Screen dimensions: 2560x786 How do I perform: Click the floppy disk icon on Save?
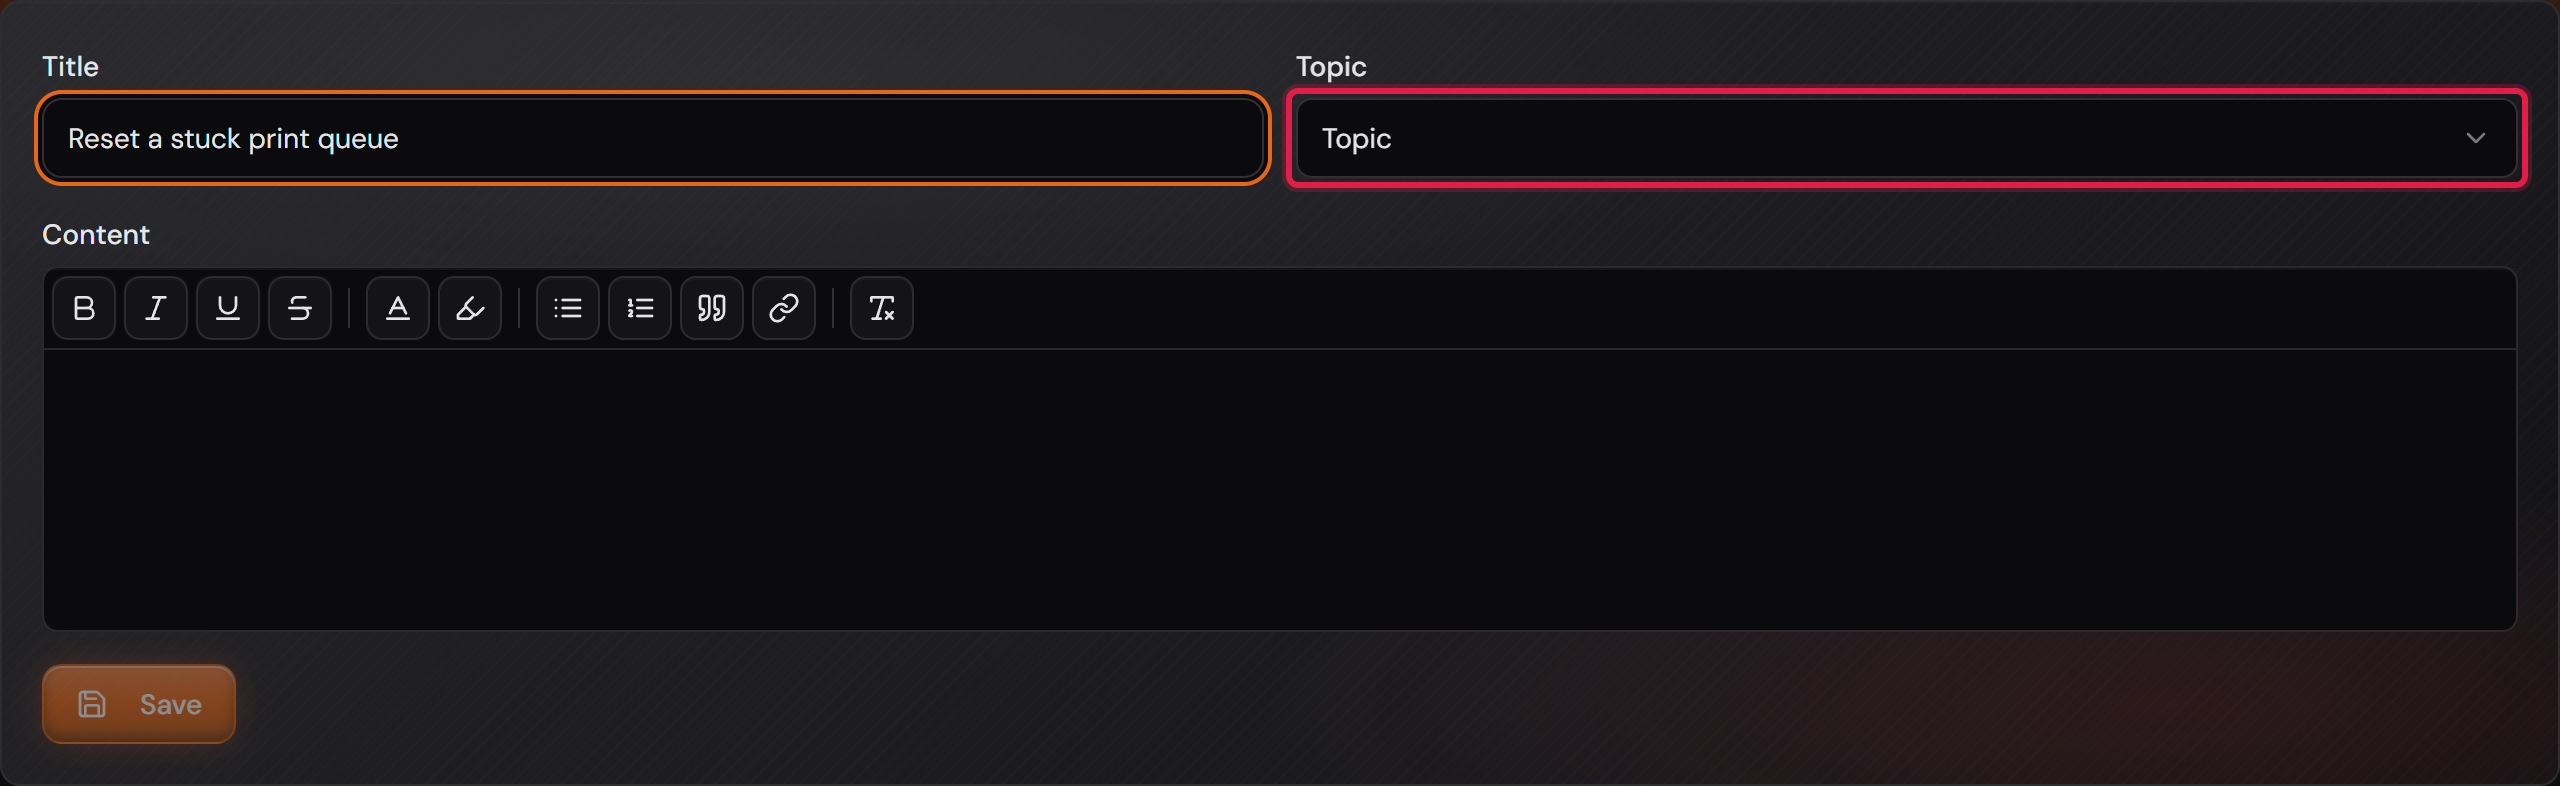point(92,704)
